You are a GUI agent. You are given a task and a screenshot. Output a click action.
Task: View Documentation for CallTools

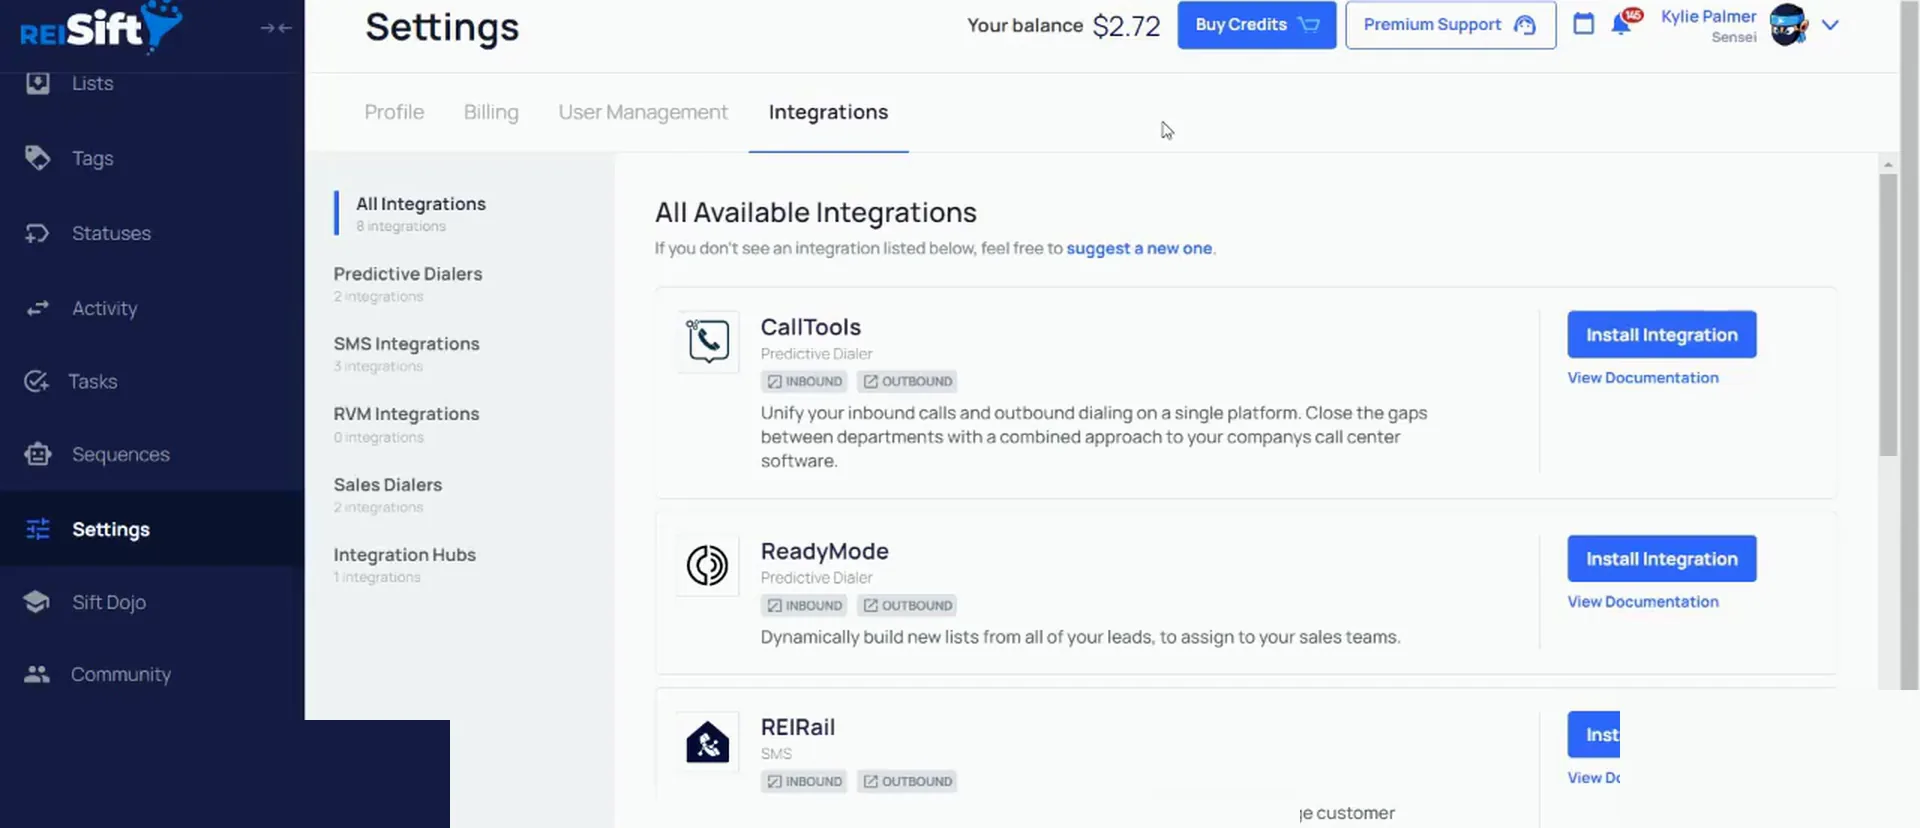coord(1643,378)
